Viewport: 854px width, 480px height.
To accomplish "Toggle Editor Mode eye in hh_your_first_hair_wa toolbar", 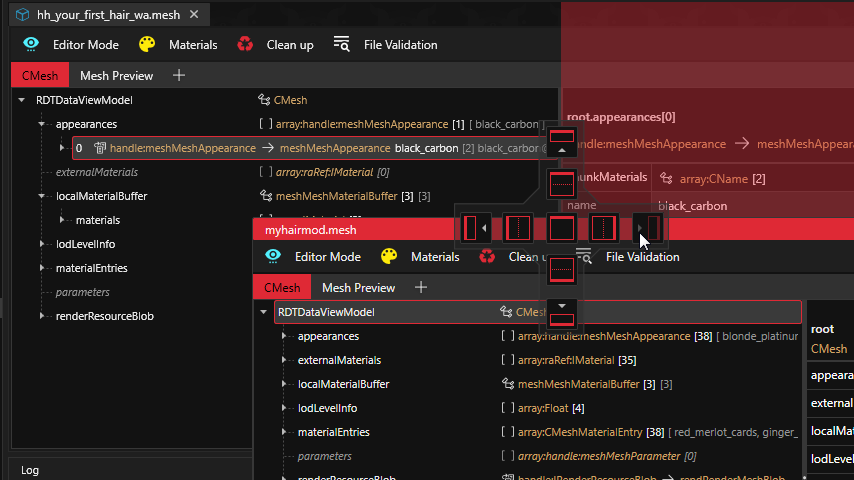I will click(x=31, y=45).
